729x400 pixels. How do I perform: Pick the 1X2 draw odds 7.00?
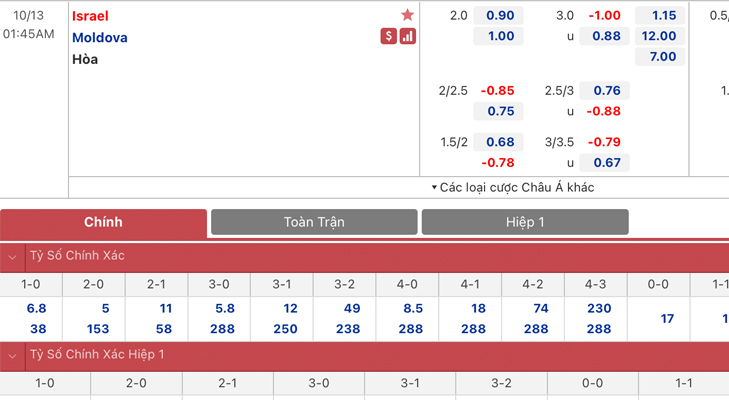pos(663,57)
